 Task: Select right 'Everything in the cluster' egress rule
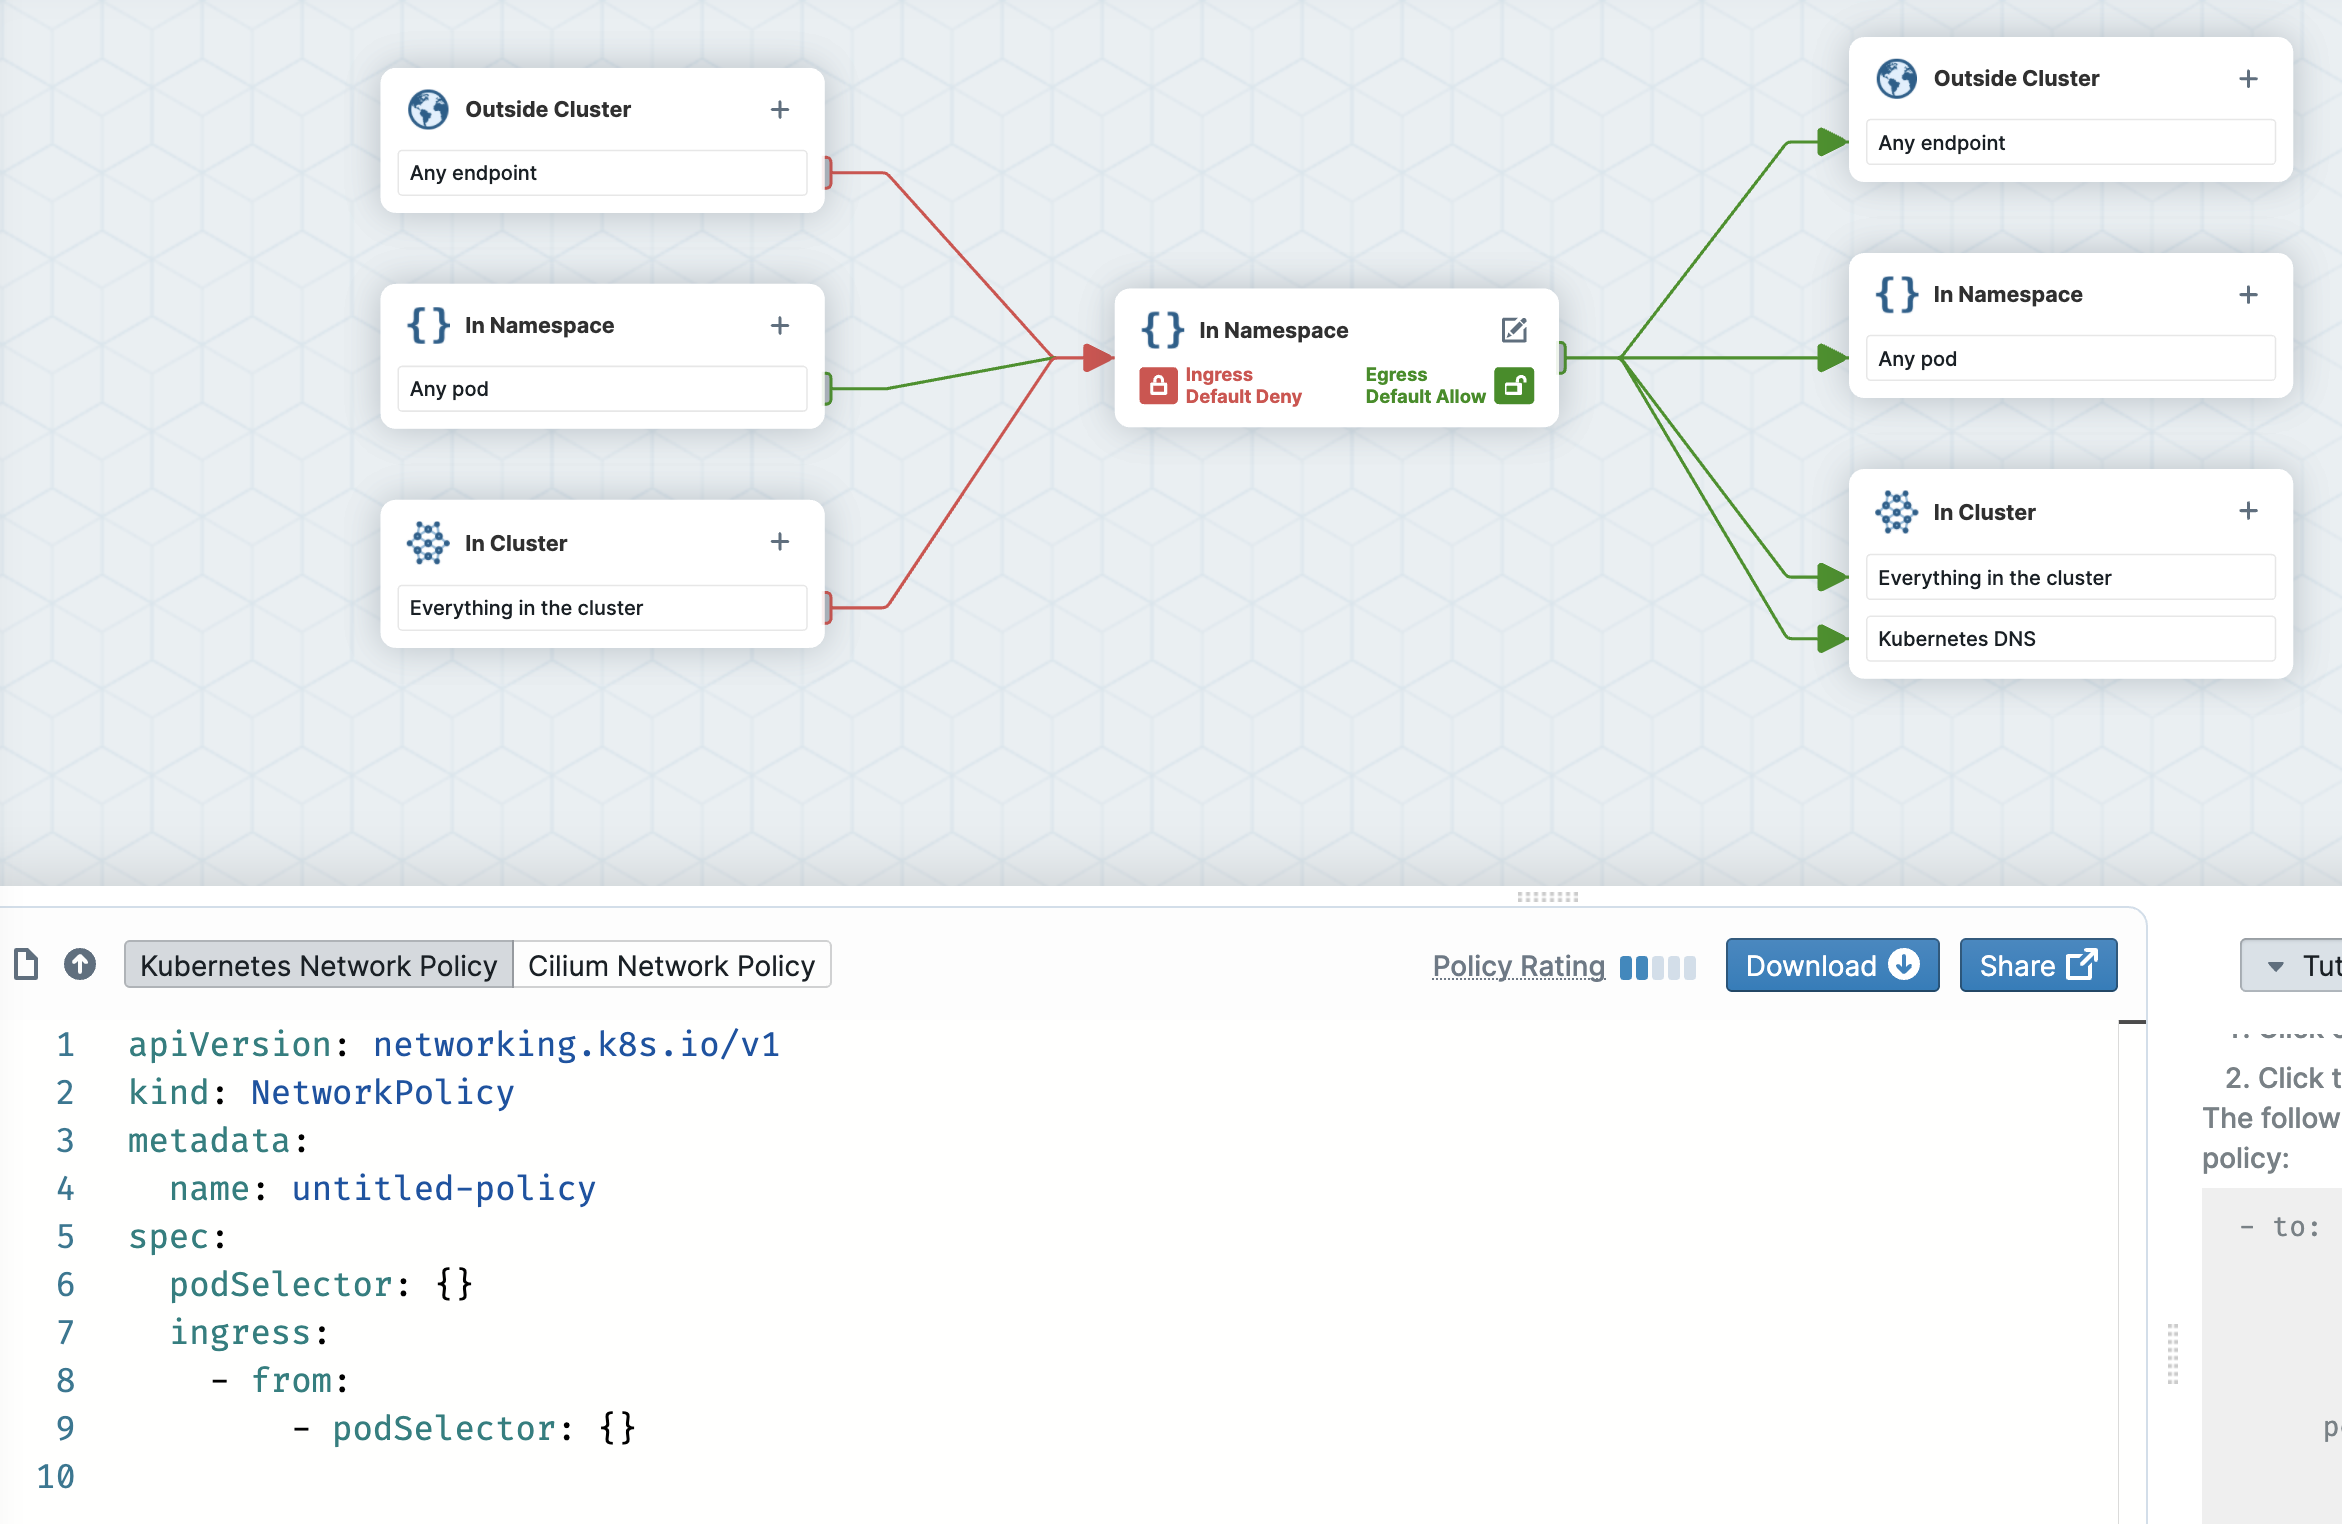(2070, 577)
